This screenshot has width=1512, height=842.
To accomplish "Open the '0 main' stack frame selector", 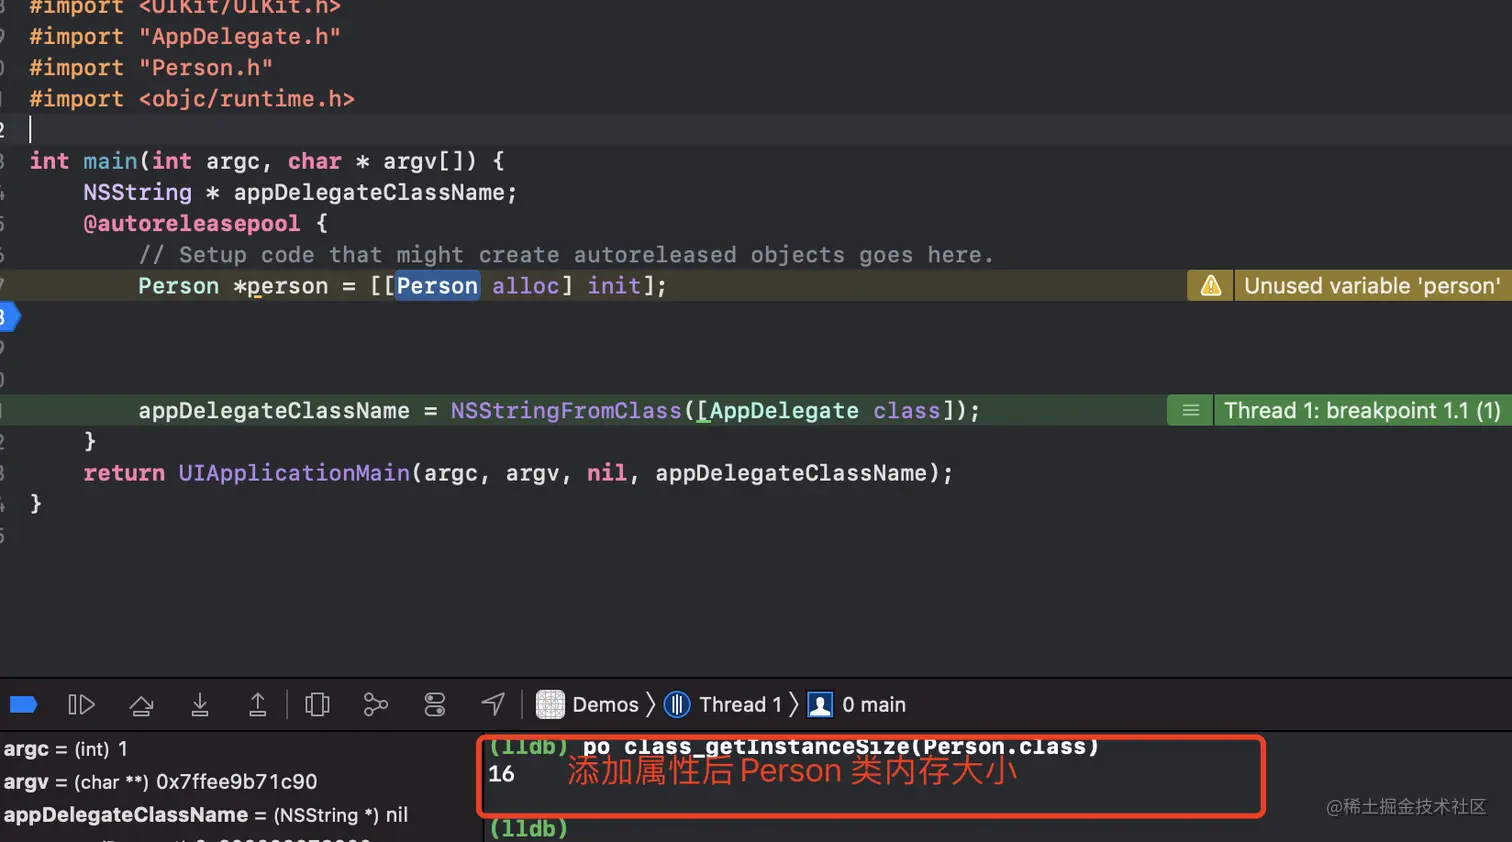I will [x=857, y=705].
